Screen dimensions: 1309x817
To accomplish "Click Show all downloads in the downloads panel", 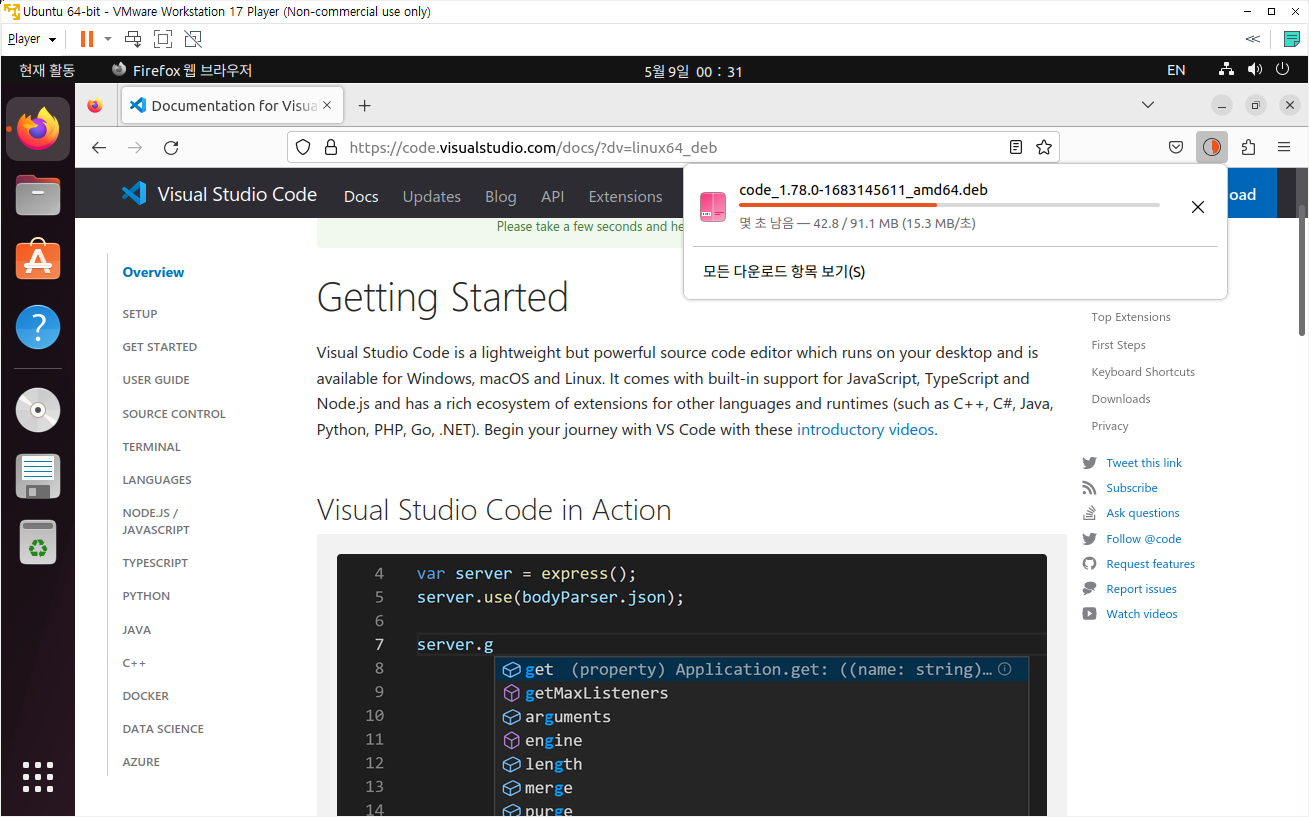I will point(783,272).
